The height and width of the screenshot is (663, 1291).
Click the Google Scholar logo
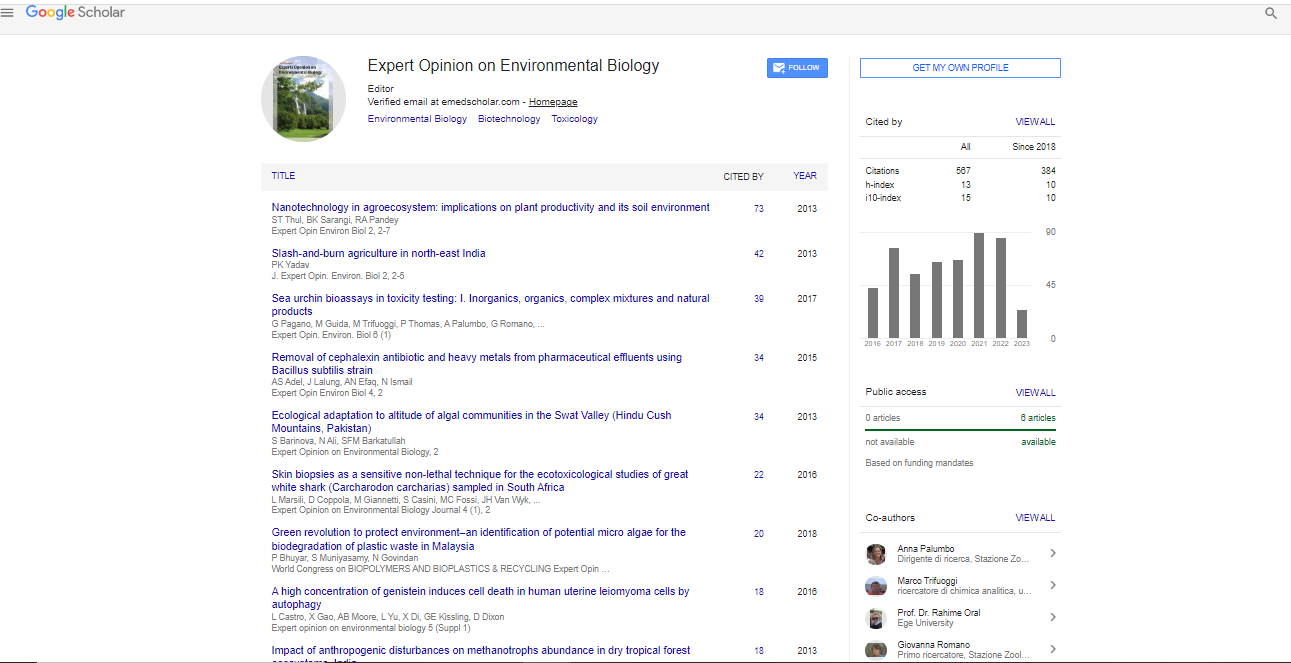[75, 13]
